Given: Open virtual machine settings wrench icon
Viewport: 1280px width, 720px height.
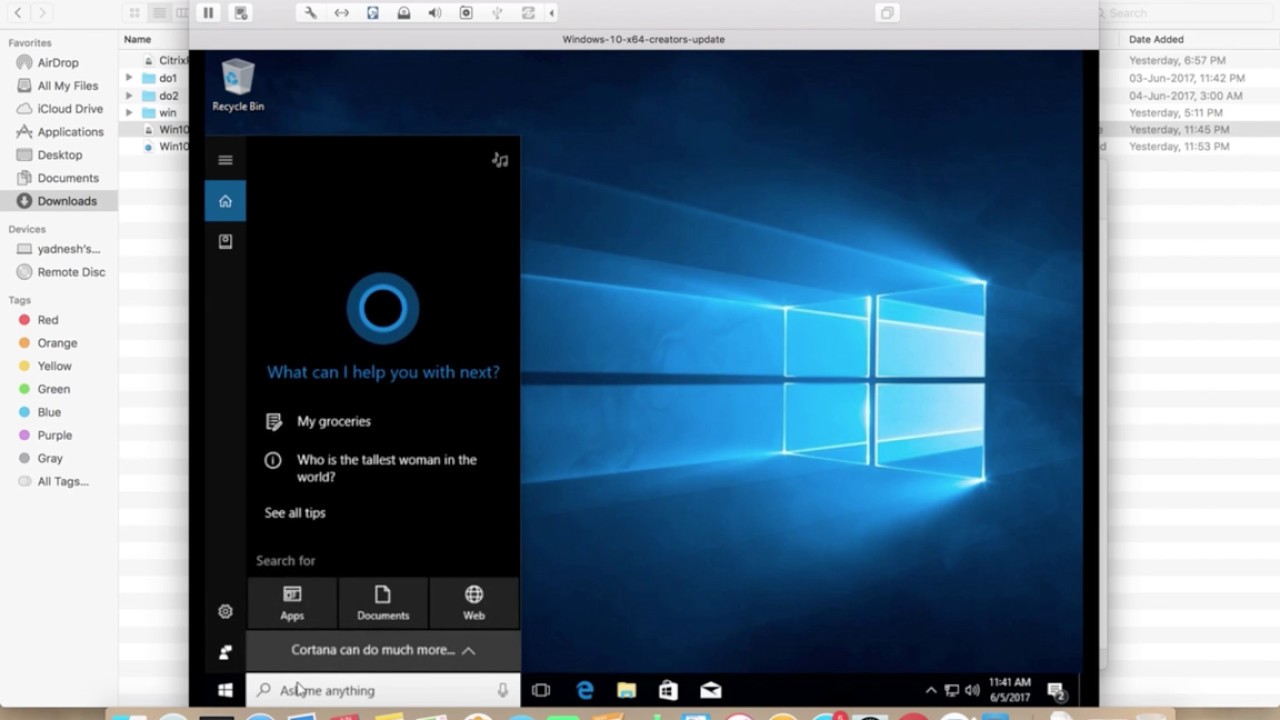Looking at the screenshot, I should (310, 13).
